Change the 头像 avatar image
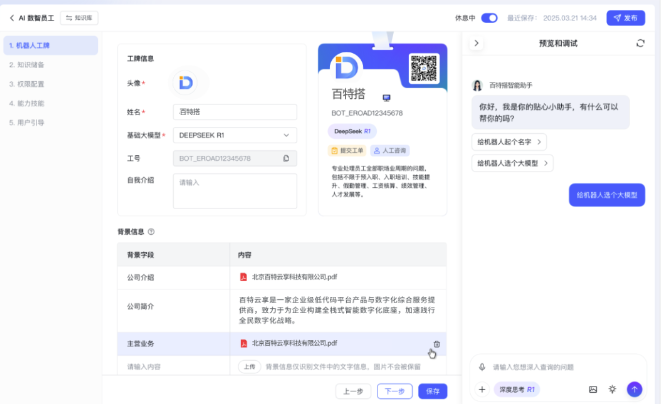This screenshot has height=406, width=665. (186, 83)
